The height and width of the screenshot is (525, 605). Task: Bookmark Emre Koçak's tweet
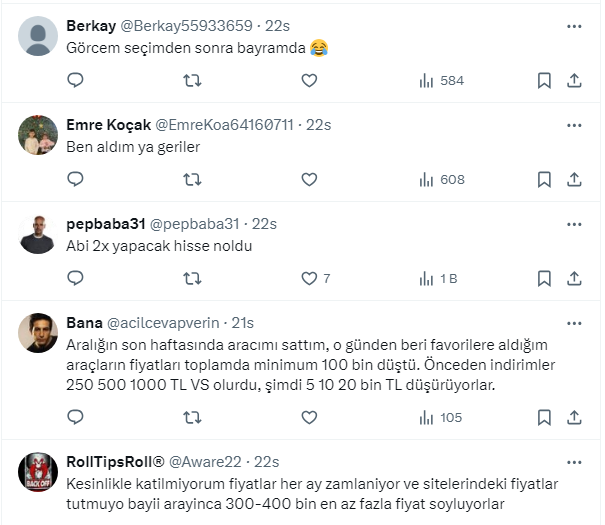[543, 179]
